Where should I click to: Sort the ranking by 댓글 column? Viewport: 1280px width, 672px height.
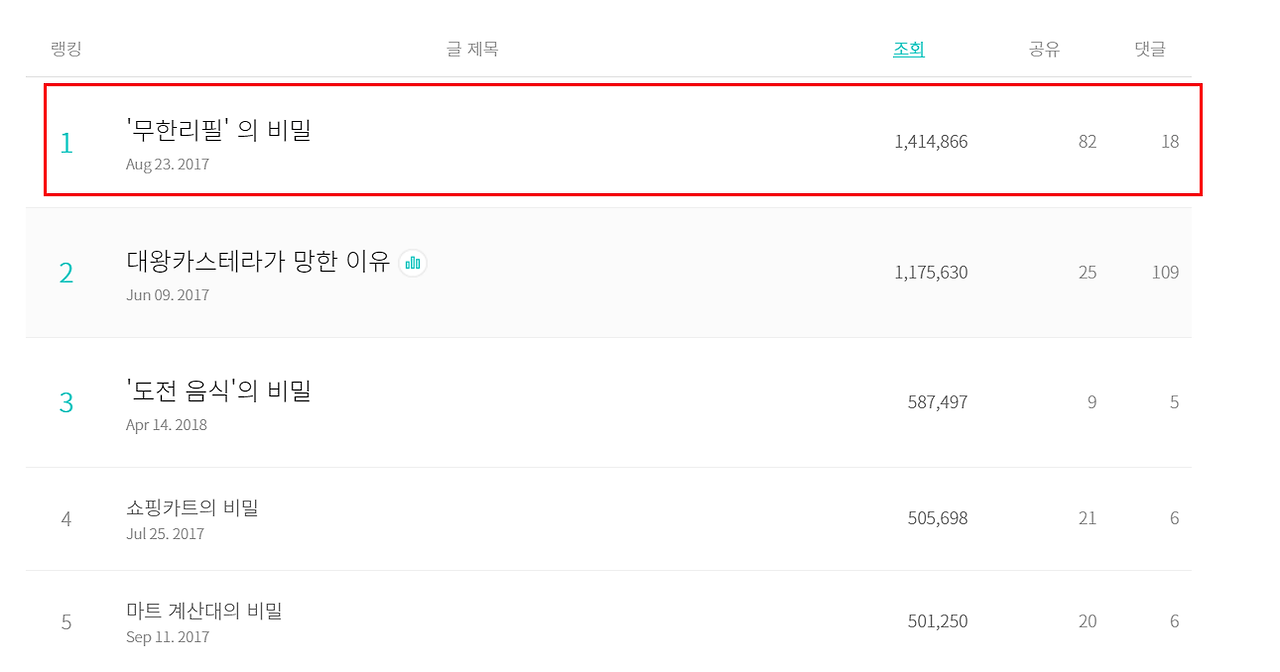(x=1150, y=49)
